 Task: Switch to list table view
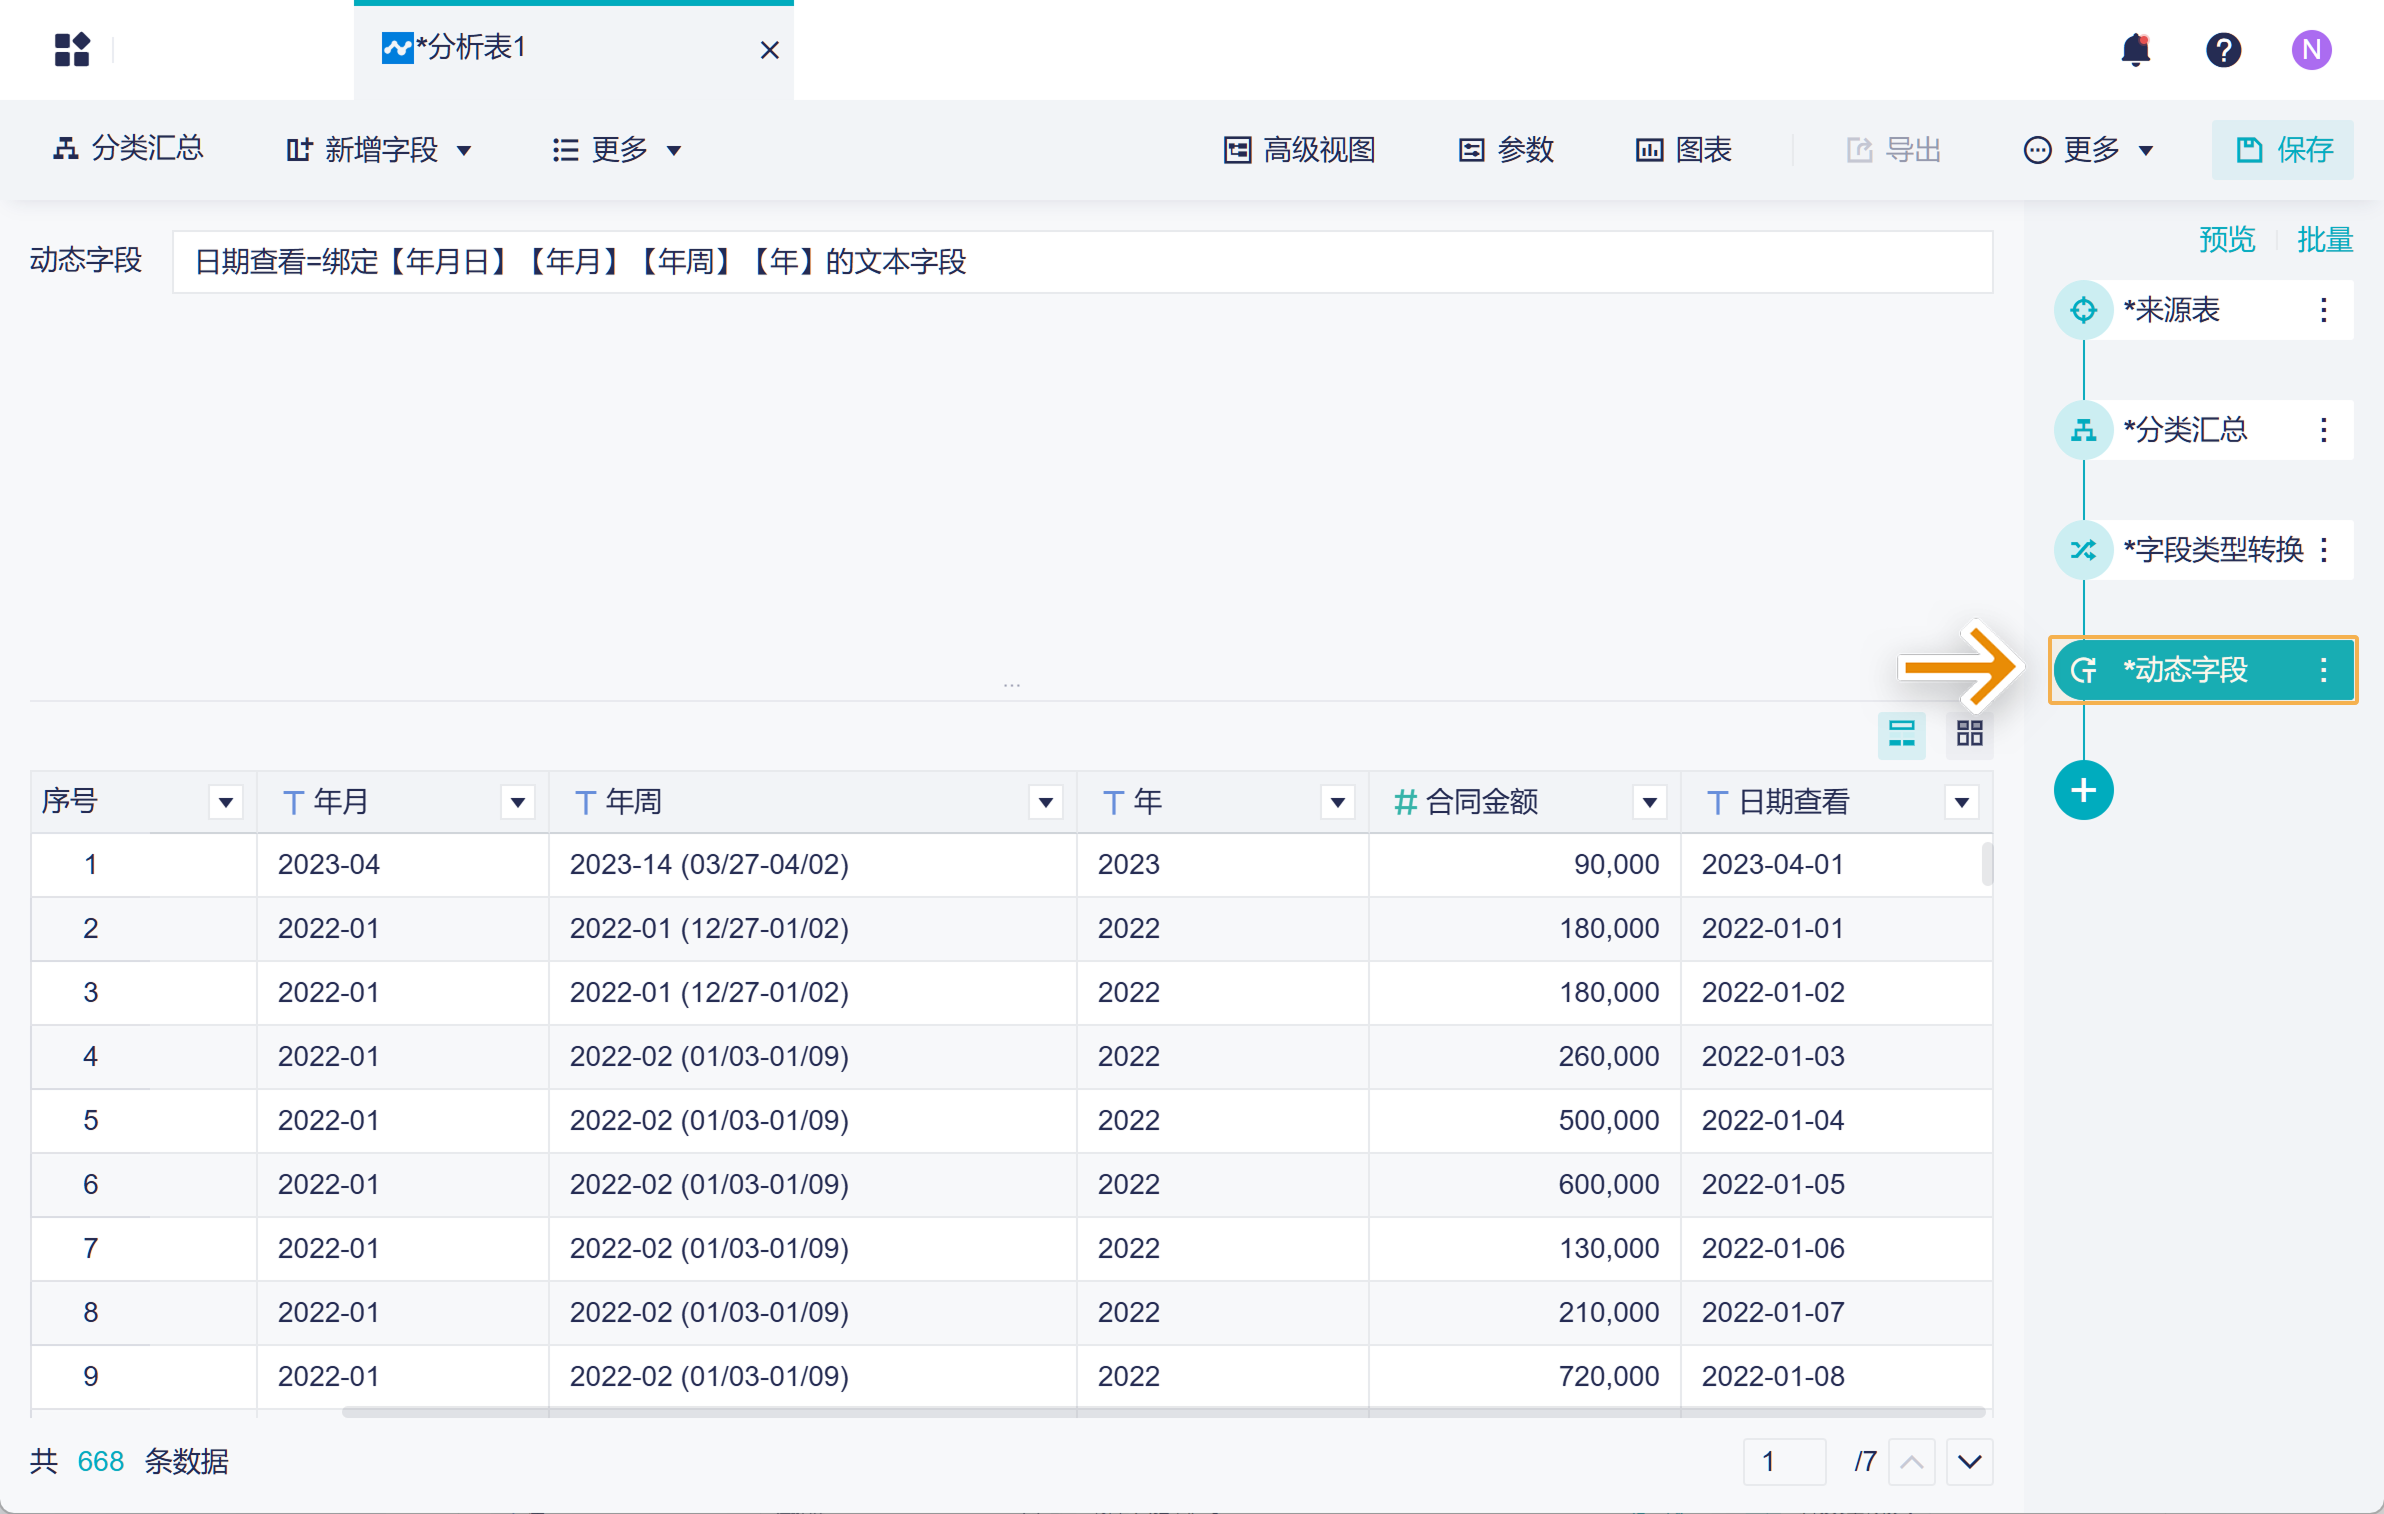coord(1901,735)
